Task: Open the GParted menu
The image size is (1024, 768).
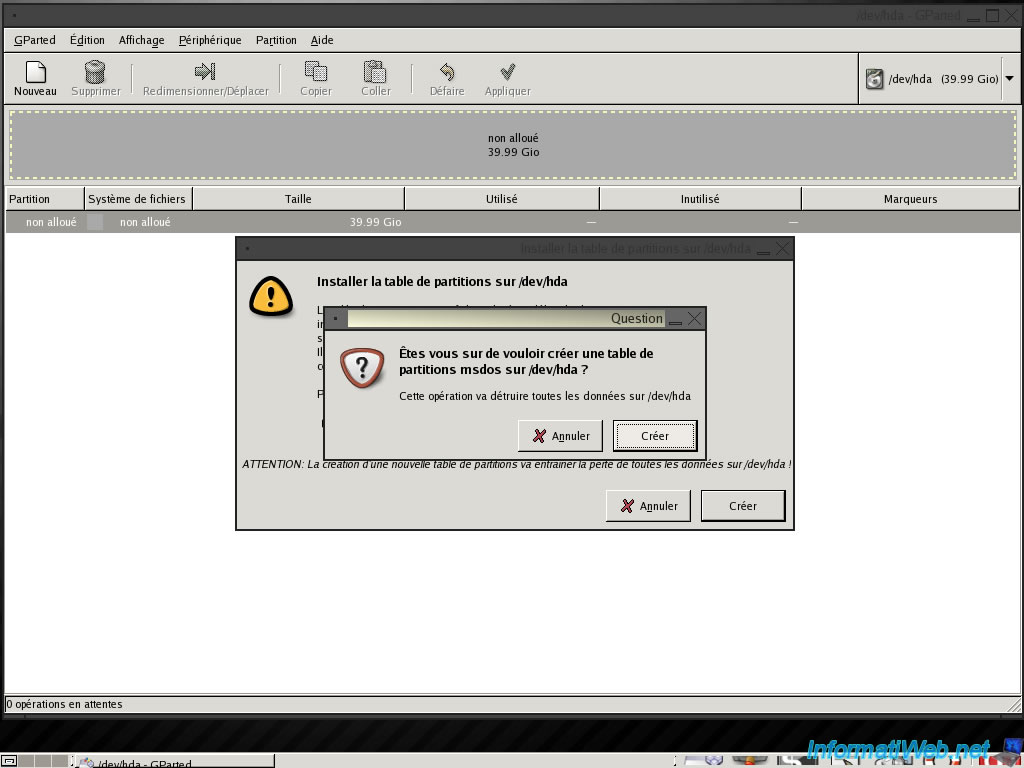Action: tap(35, 40)
